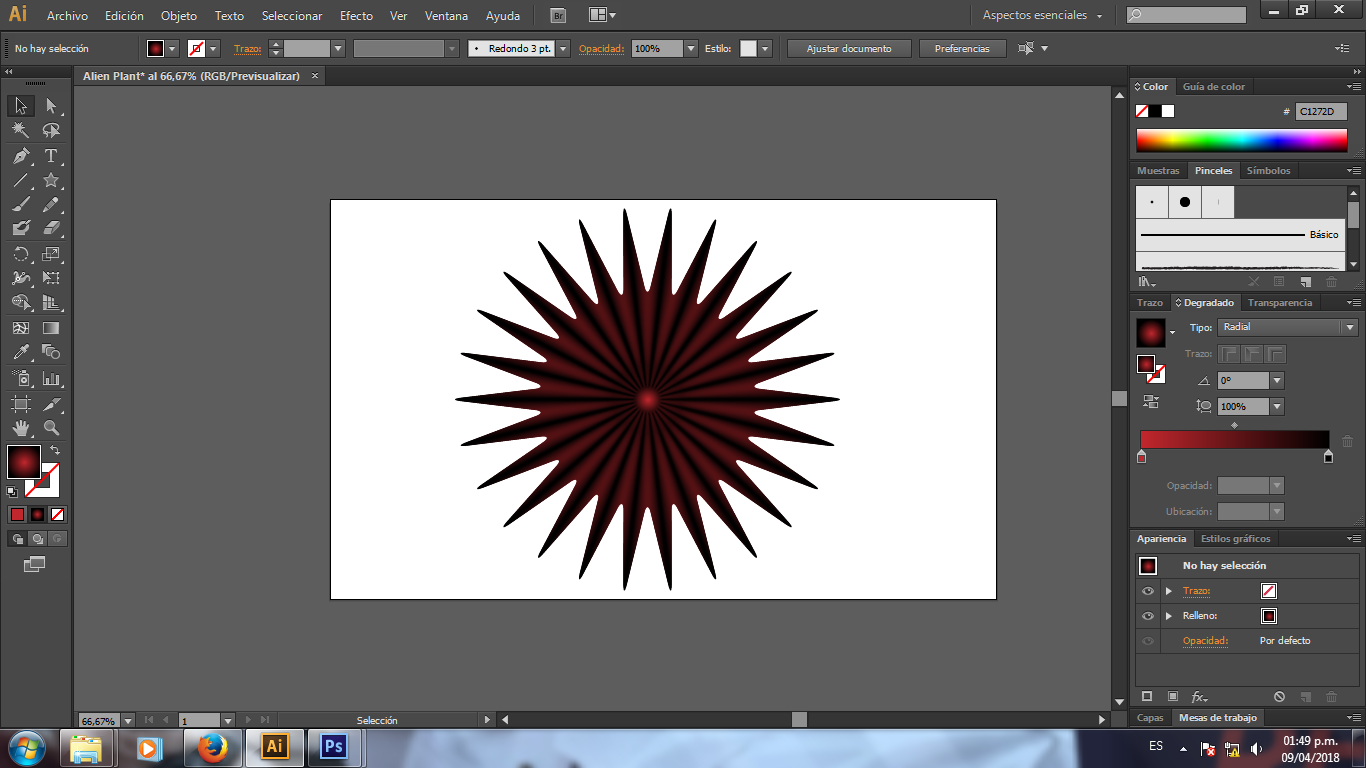
Task: Click the red left gradient stop
Action: pos(1141,457)
